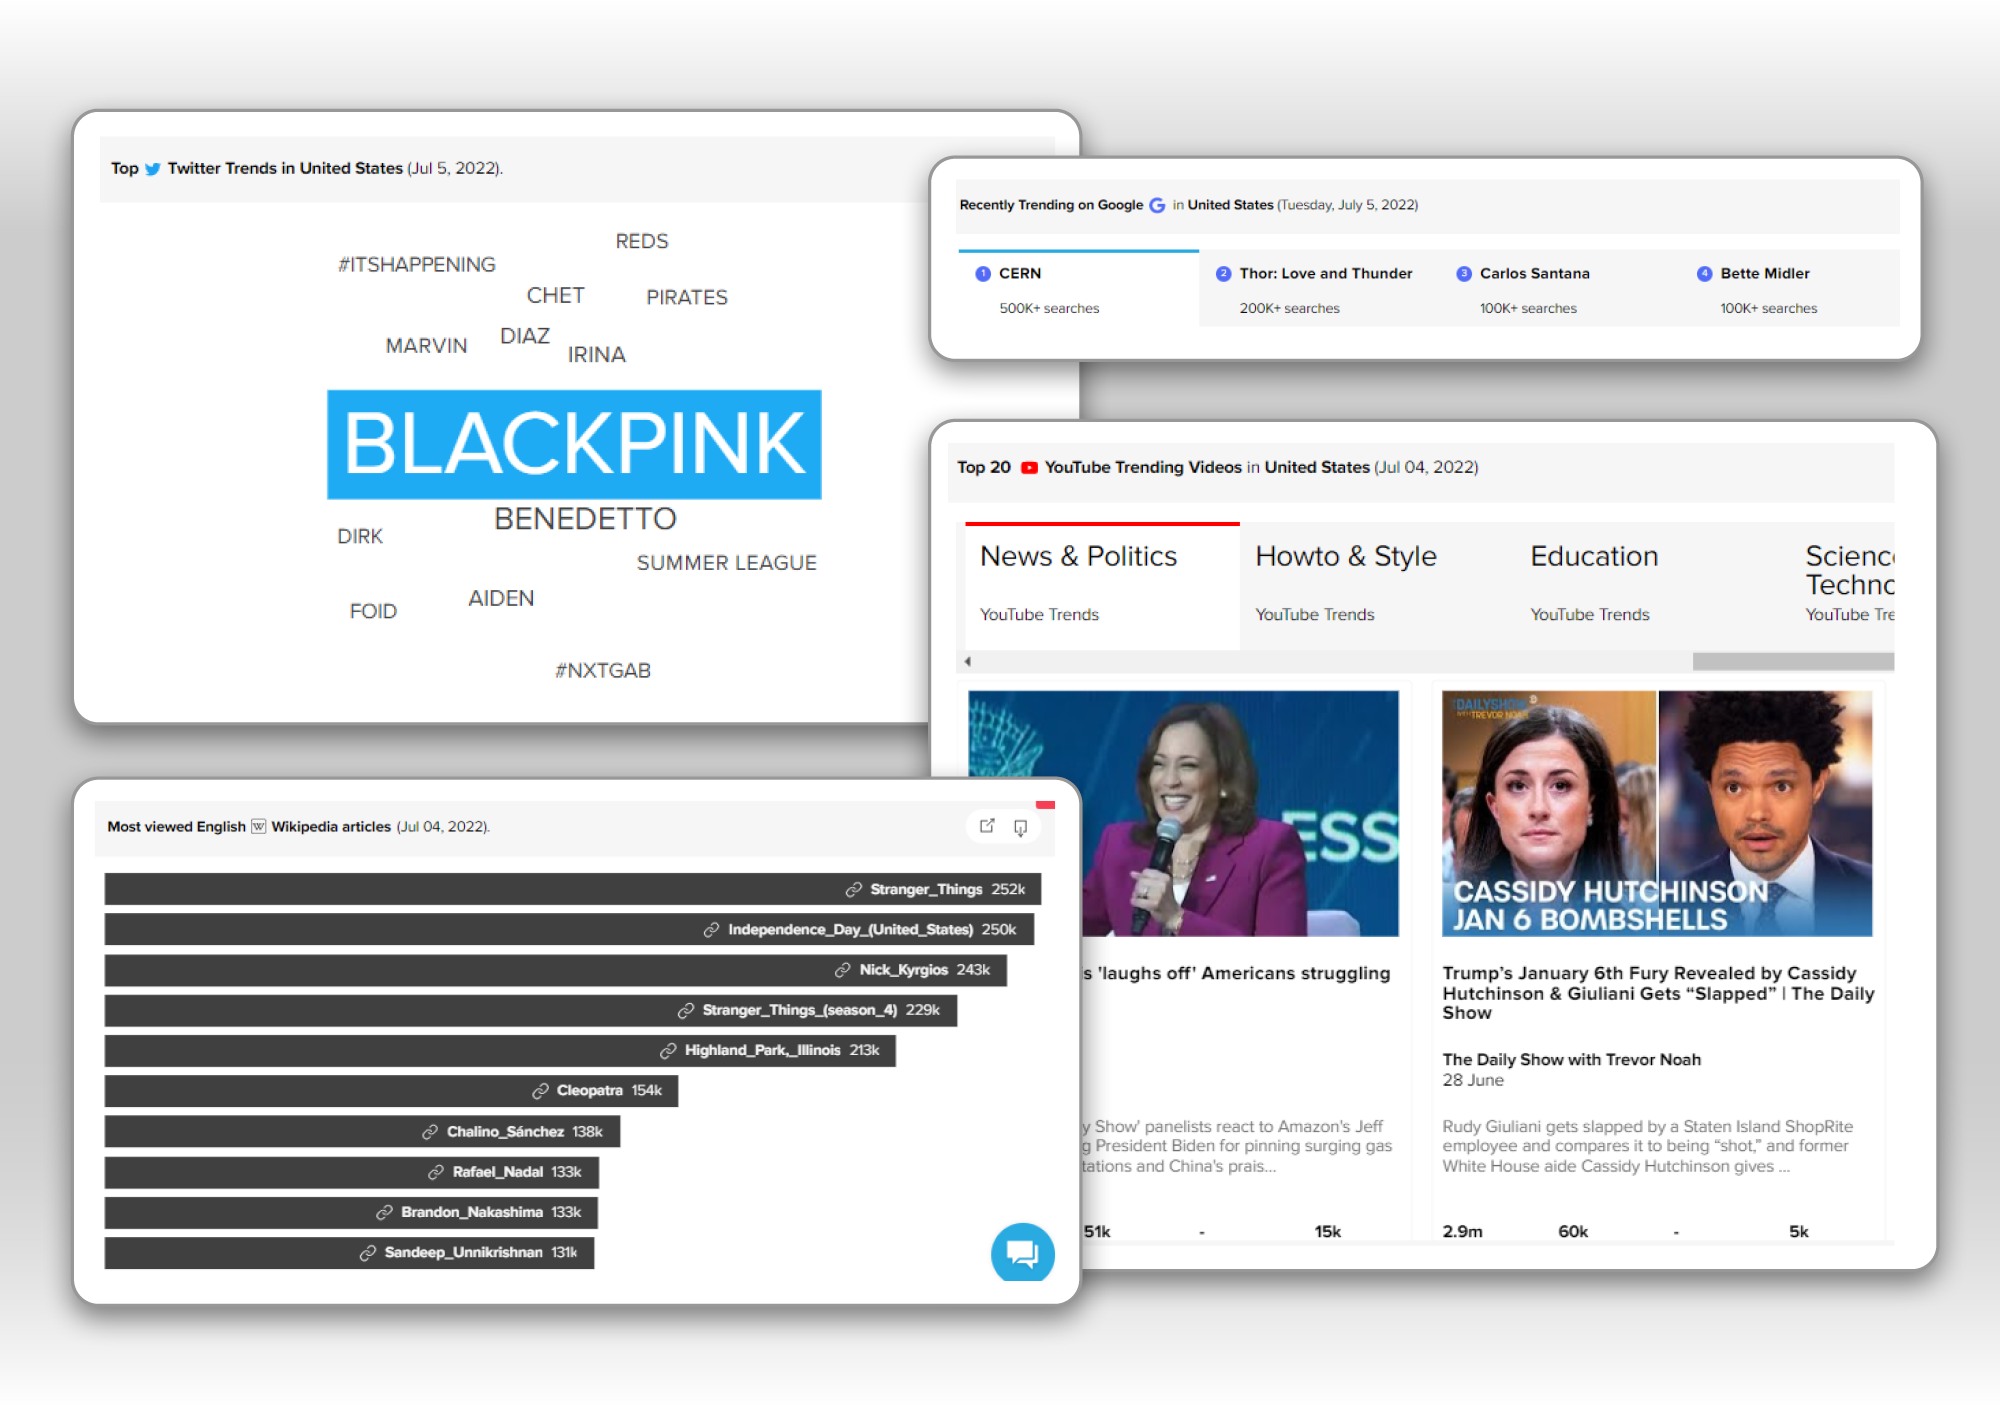This screenshot has height=1410, width=2000.
Task: Click the embed/download icon in Wikipedia panel
Action: point(1020,827)
